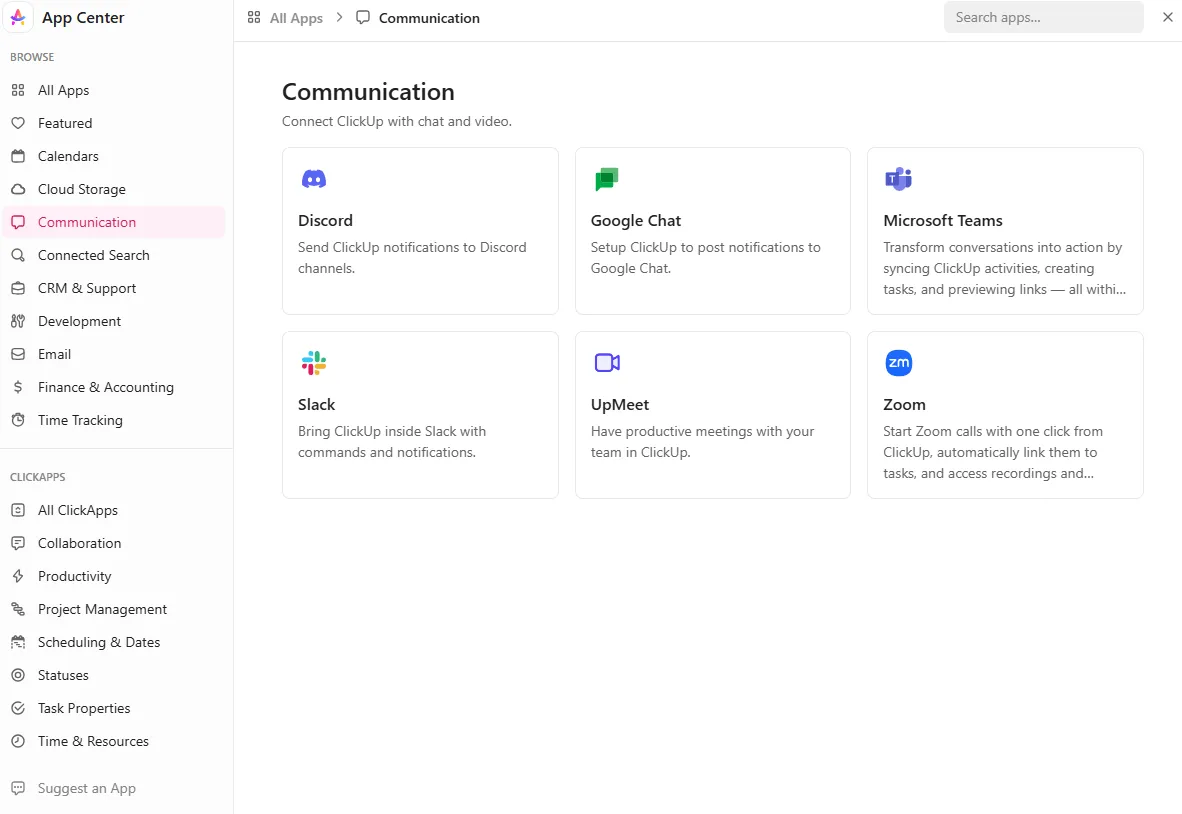Click the UpMeet video camera icon

pos(607,363)
